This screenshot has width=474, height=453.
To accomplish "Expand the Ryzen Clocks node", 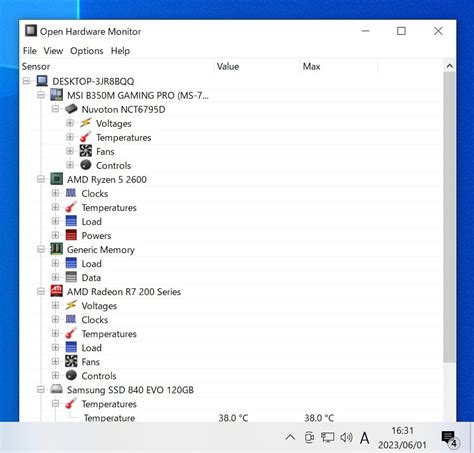I will (55, 193).
